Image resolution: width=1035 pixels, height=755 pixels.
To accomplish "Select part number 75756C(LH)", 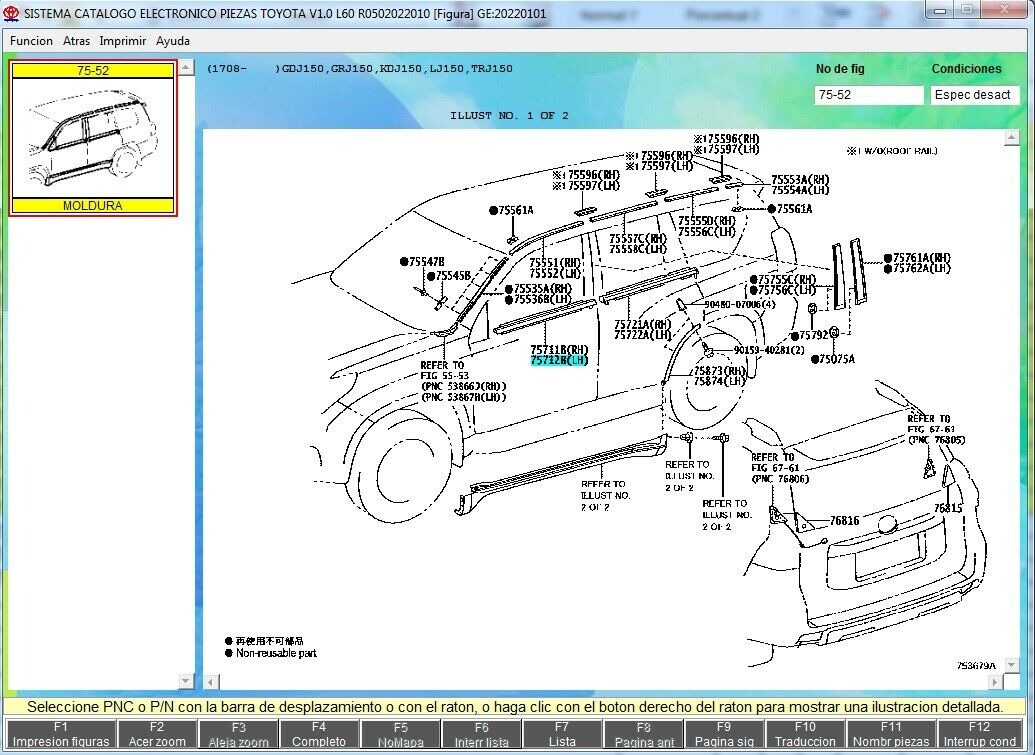I will click(x=787, y=290).
